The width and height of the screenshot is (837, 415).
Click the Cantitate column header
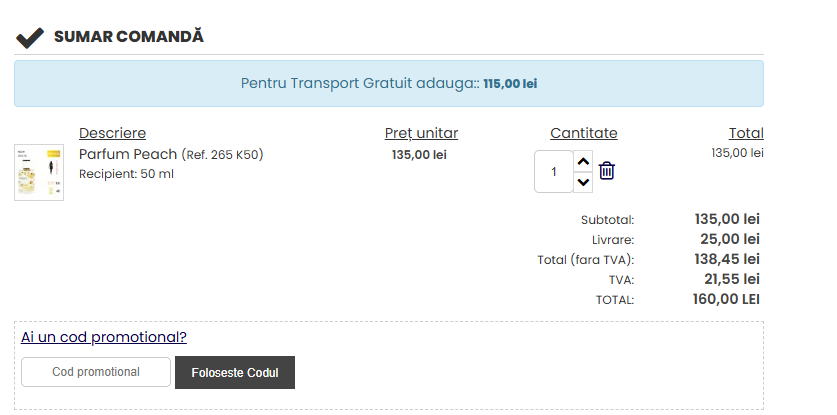[x=583, y=133]
